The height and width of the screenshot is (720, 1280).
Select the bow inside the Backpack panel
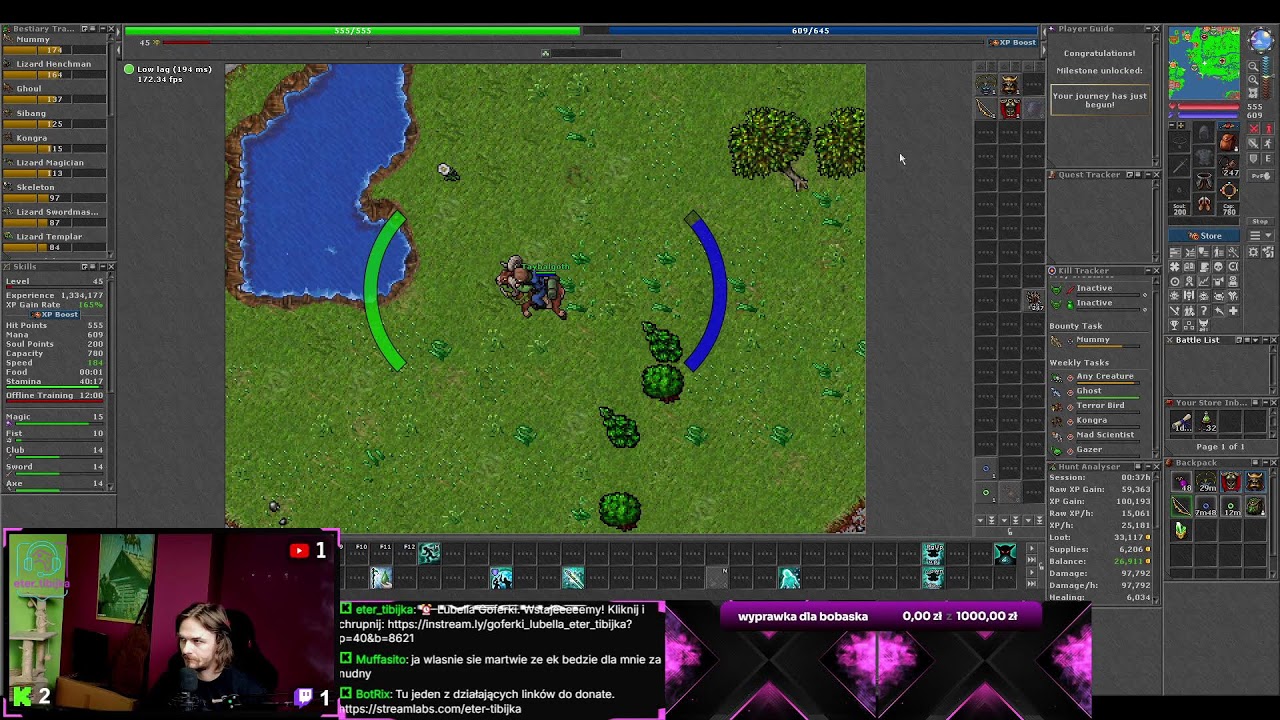1181,508
